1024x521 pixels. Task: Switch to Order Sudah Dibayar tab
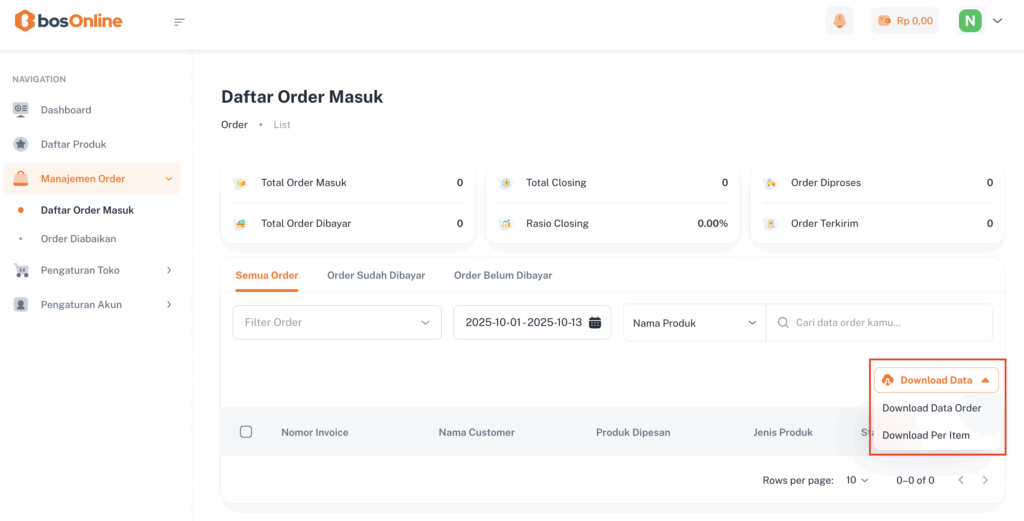point(376,275)
